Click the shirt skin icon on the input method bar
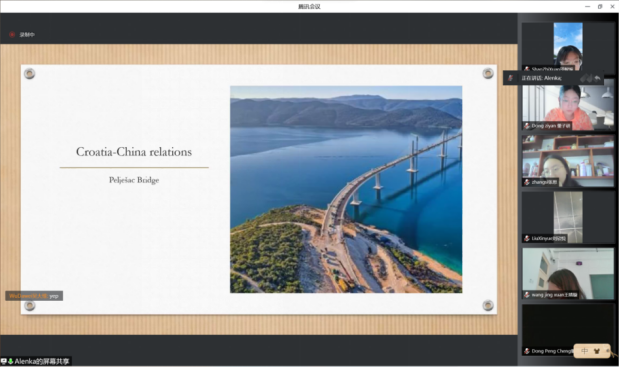This screenshot has width=619, height=368. pyautogui.click(x=596, y=351)
